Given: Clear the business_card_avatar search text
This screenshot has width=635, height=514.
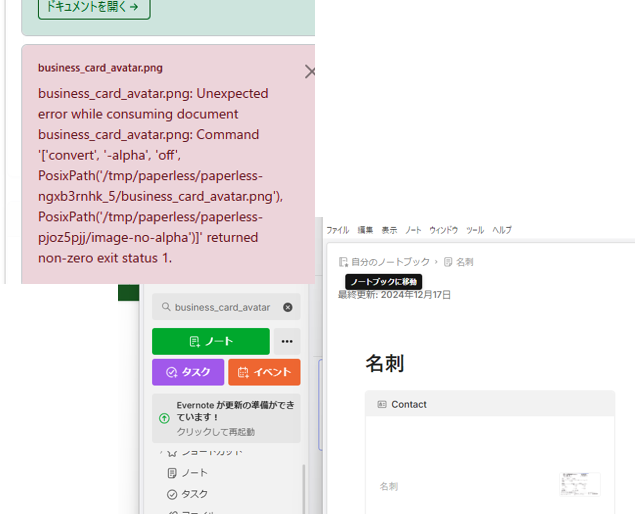Looking at the screenshot, I should (x=288, y=307).
